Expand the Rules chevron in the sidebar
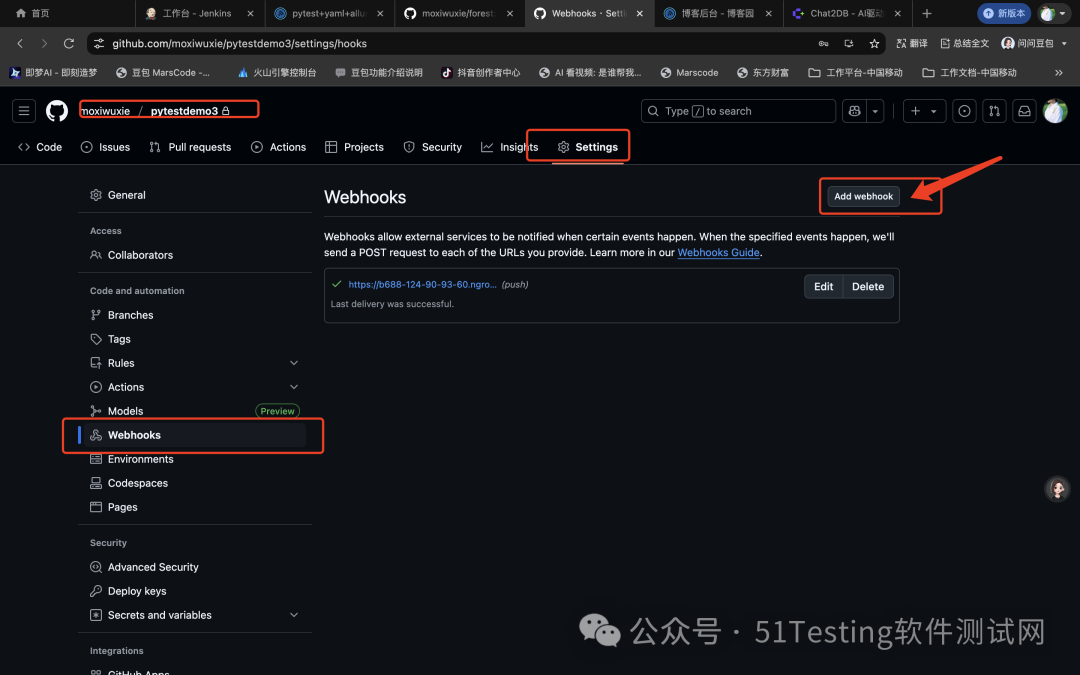The height and width of the screenshot is (675, 1080). click(294, 363)
